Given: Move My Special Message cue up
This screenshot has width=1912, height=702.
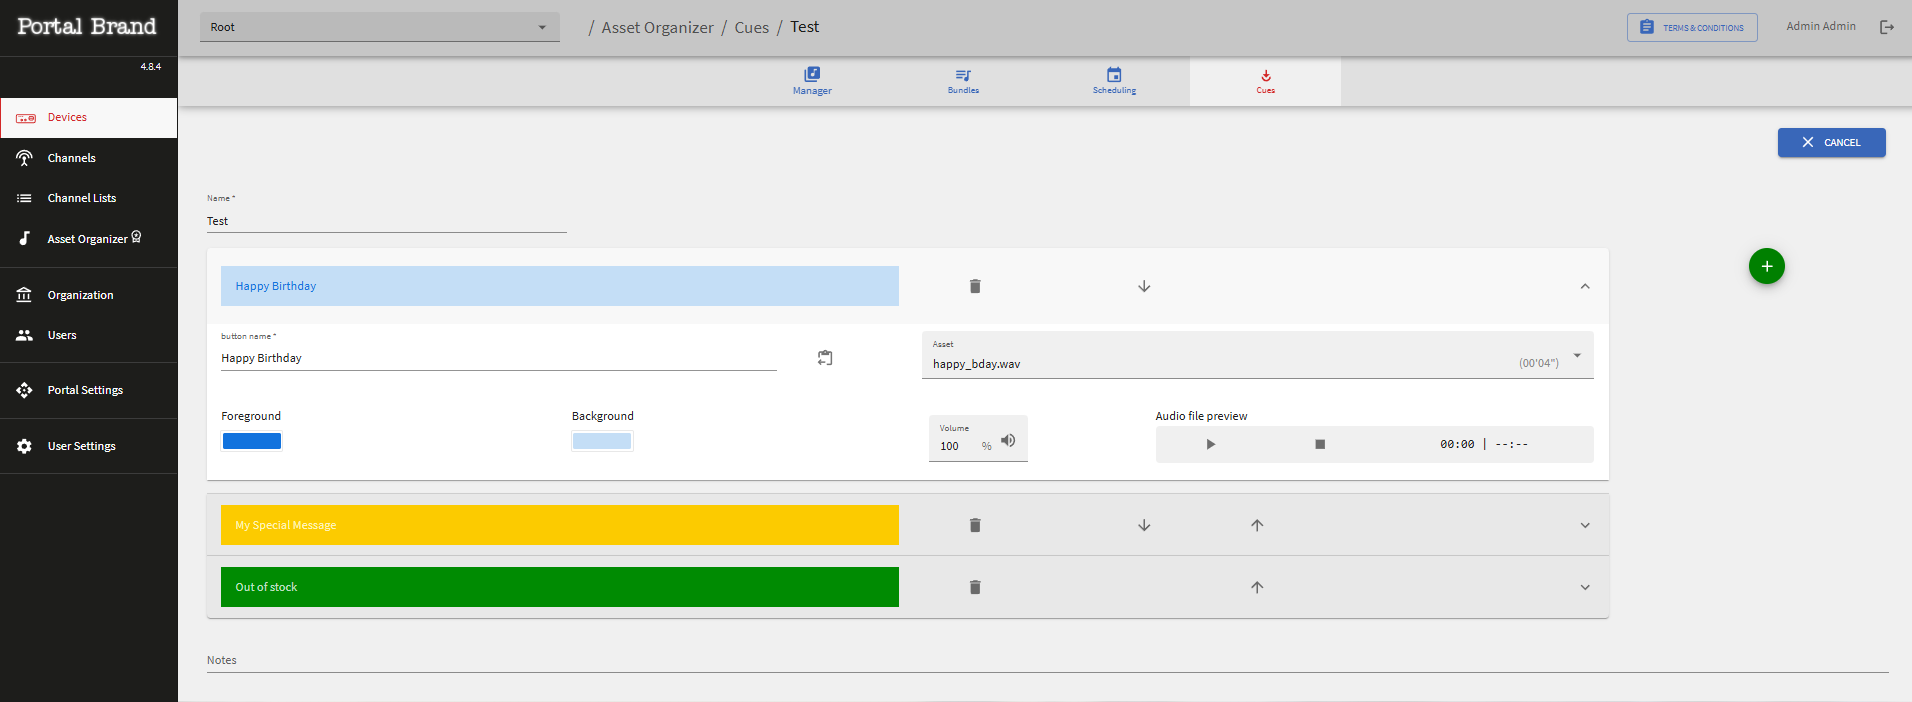Looking at the screenshot, I should (1257, 525).
